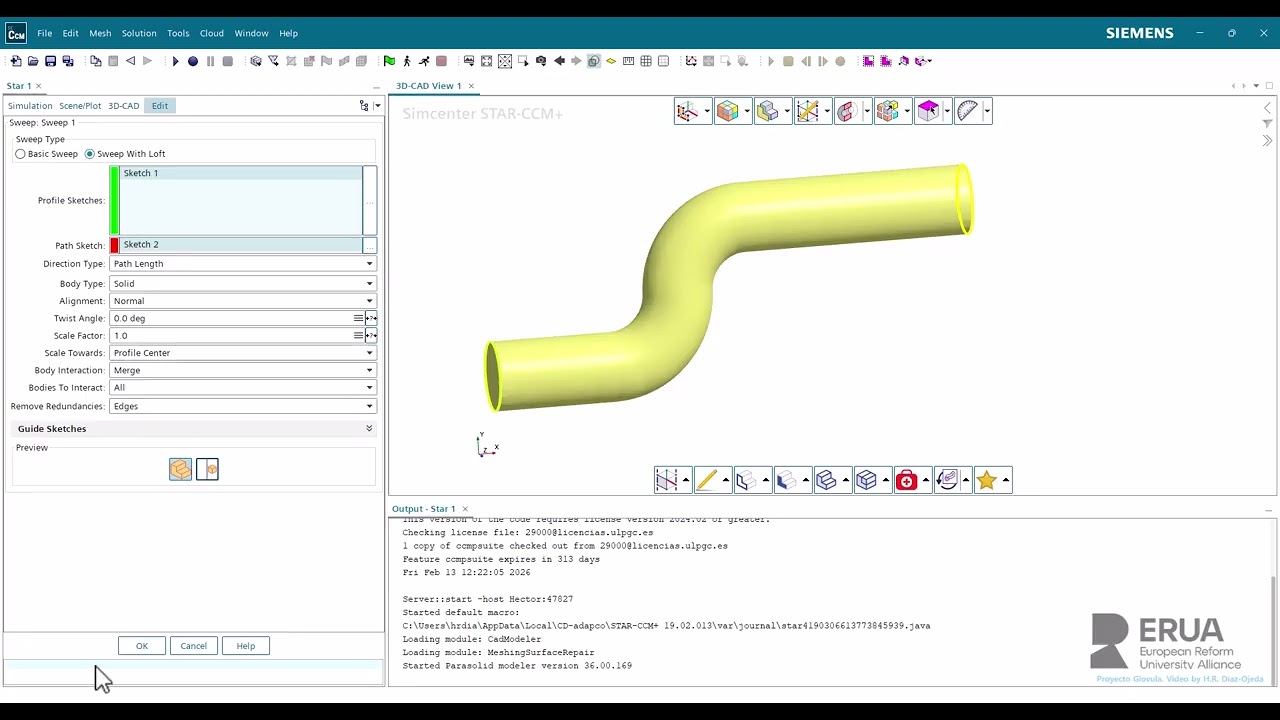This screenshot has height=720, width=1280.
Task: Click the Twist Angle input field
Action: pos(231,318)
